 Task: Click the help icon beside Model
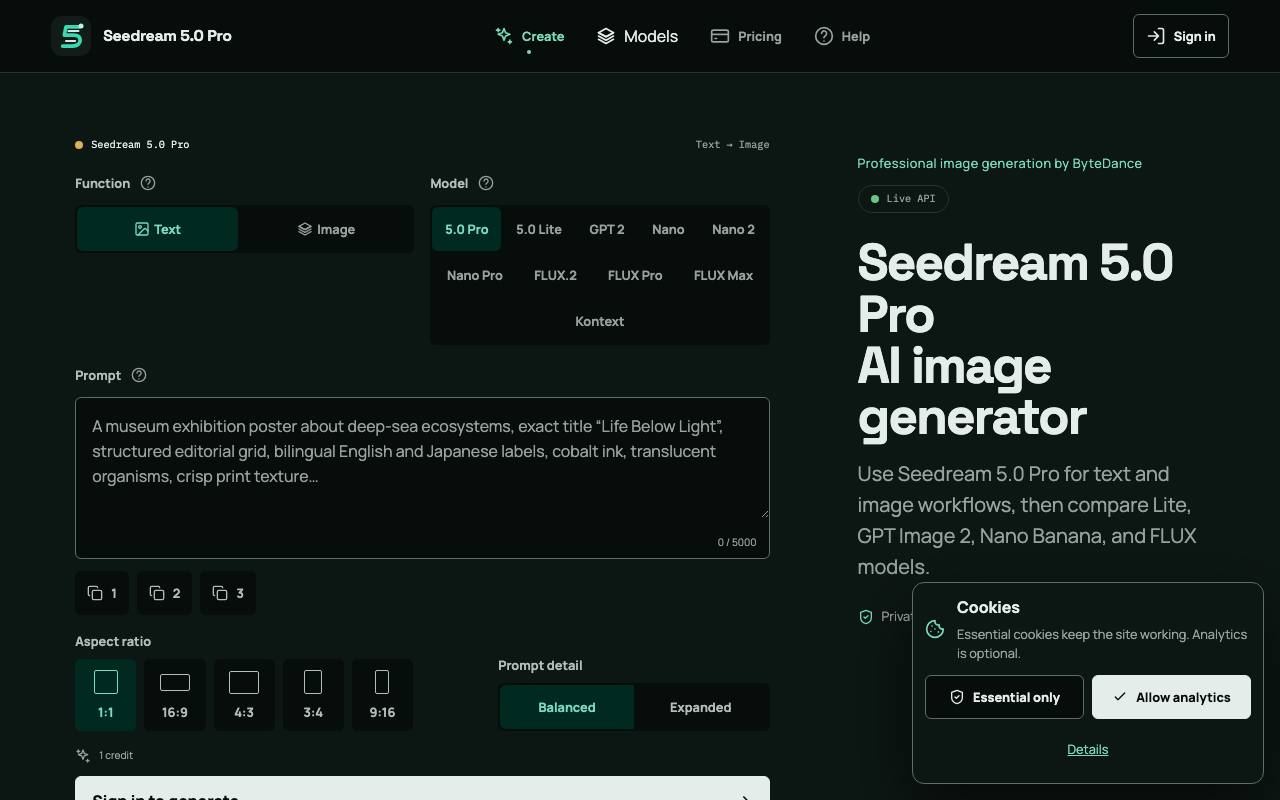486,183
